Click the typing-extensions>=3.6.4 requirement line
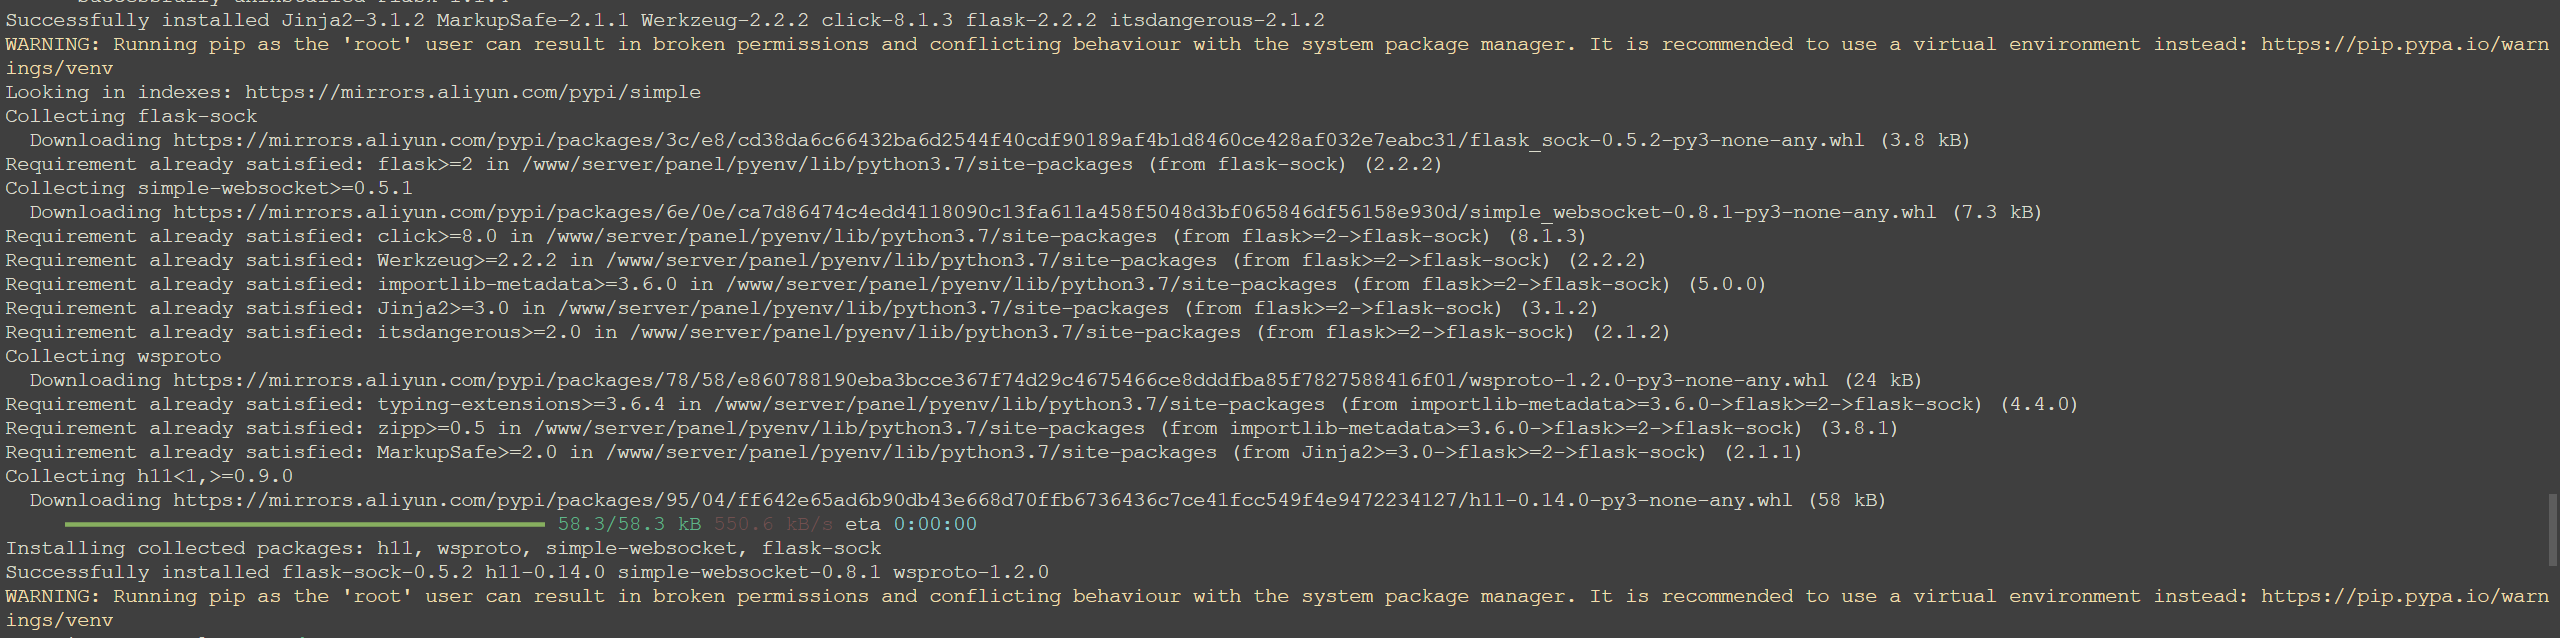Screen dimensions: 2560x638 [1042, 404]
